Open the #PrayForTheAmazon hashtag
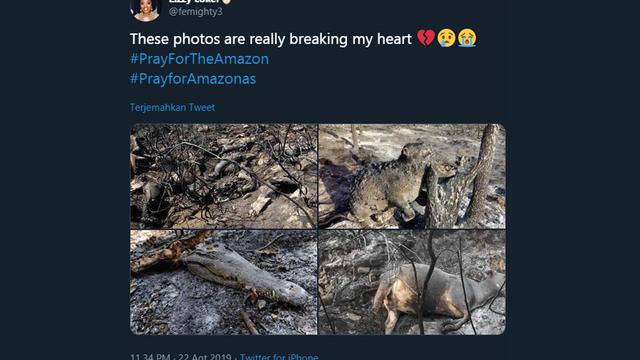 pyautogui.click(x=199, y=59)
